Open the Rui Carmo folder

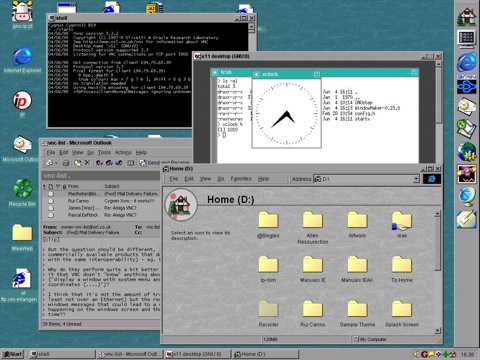312,314
